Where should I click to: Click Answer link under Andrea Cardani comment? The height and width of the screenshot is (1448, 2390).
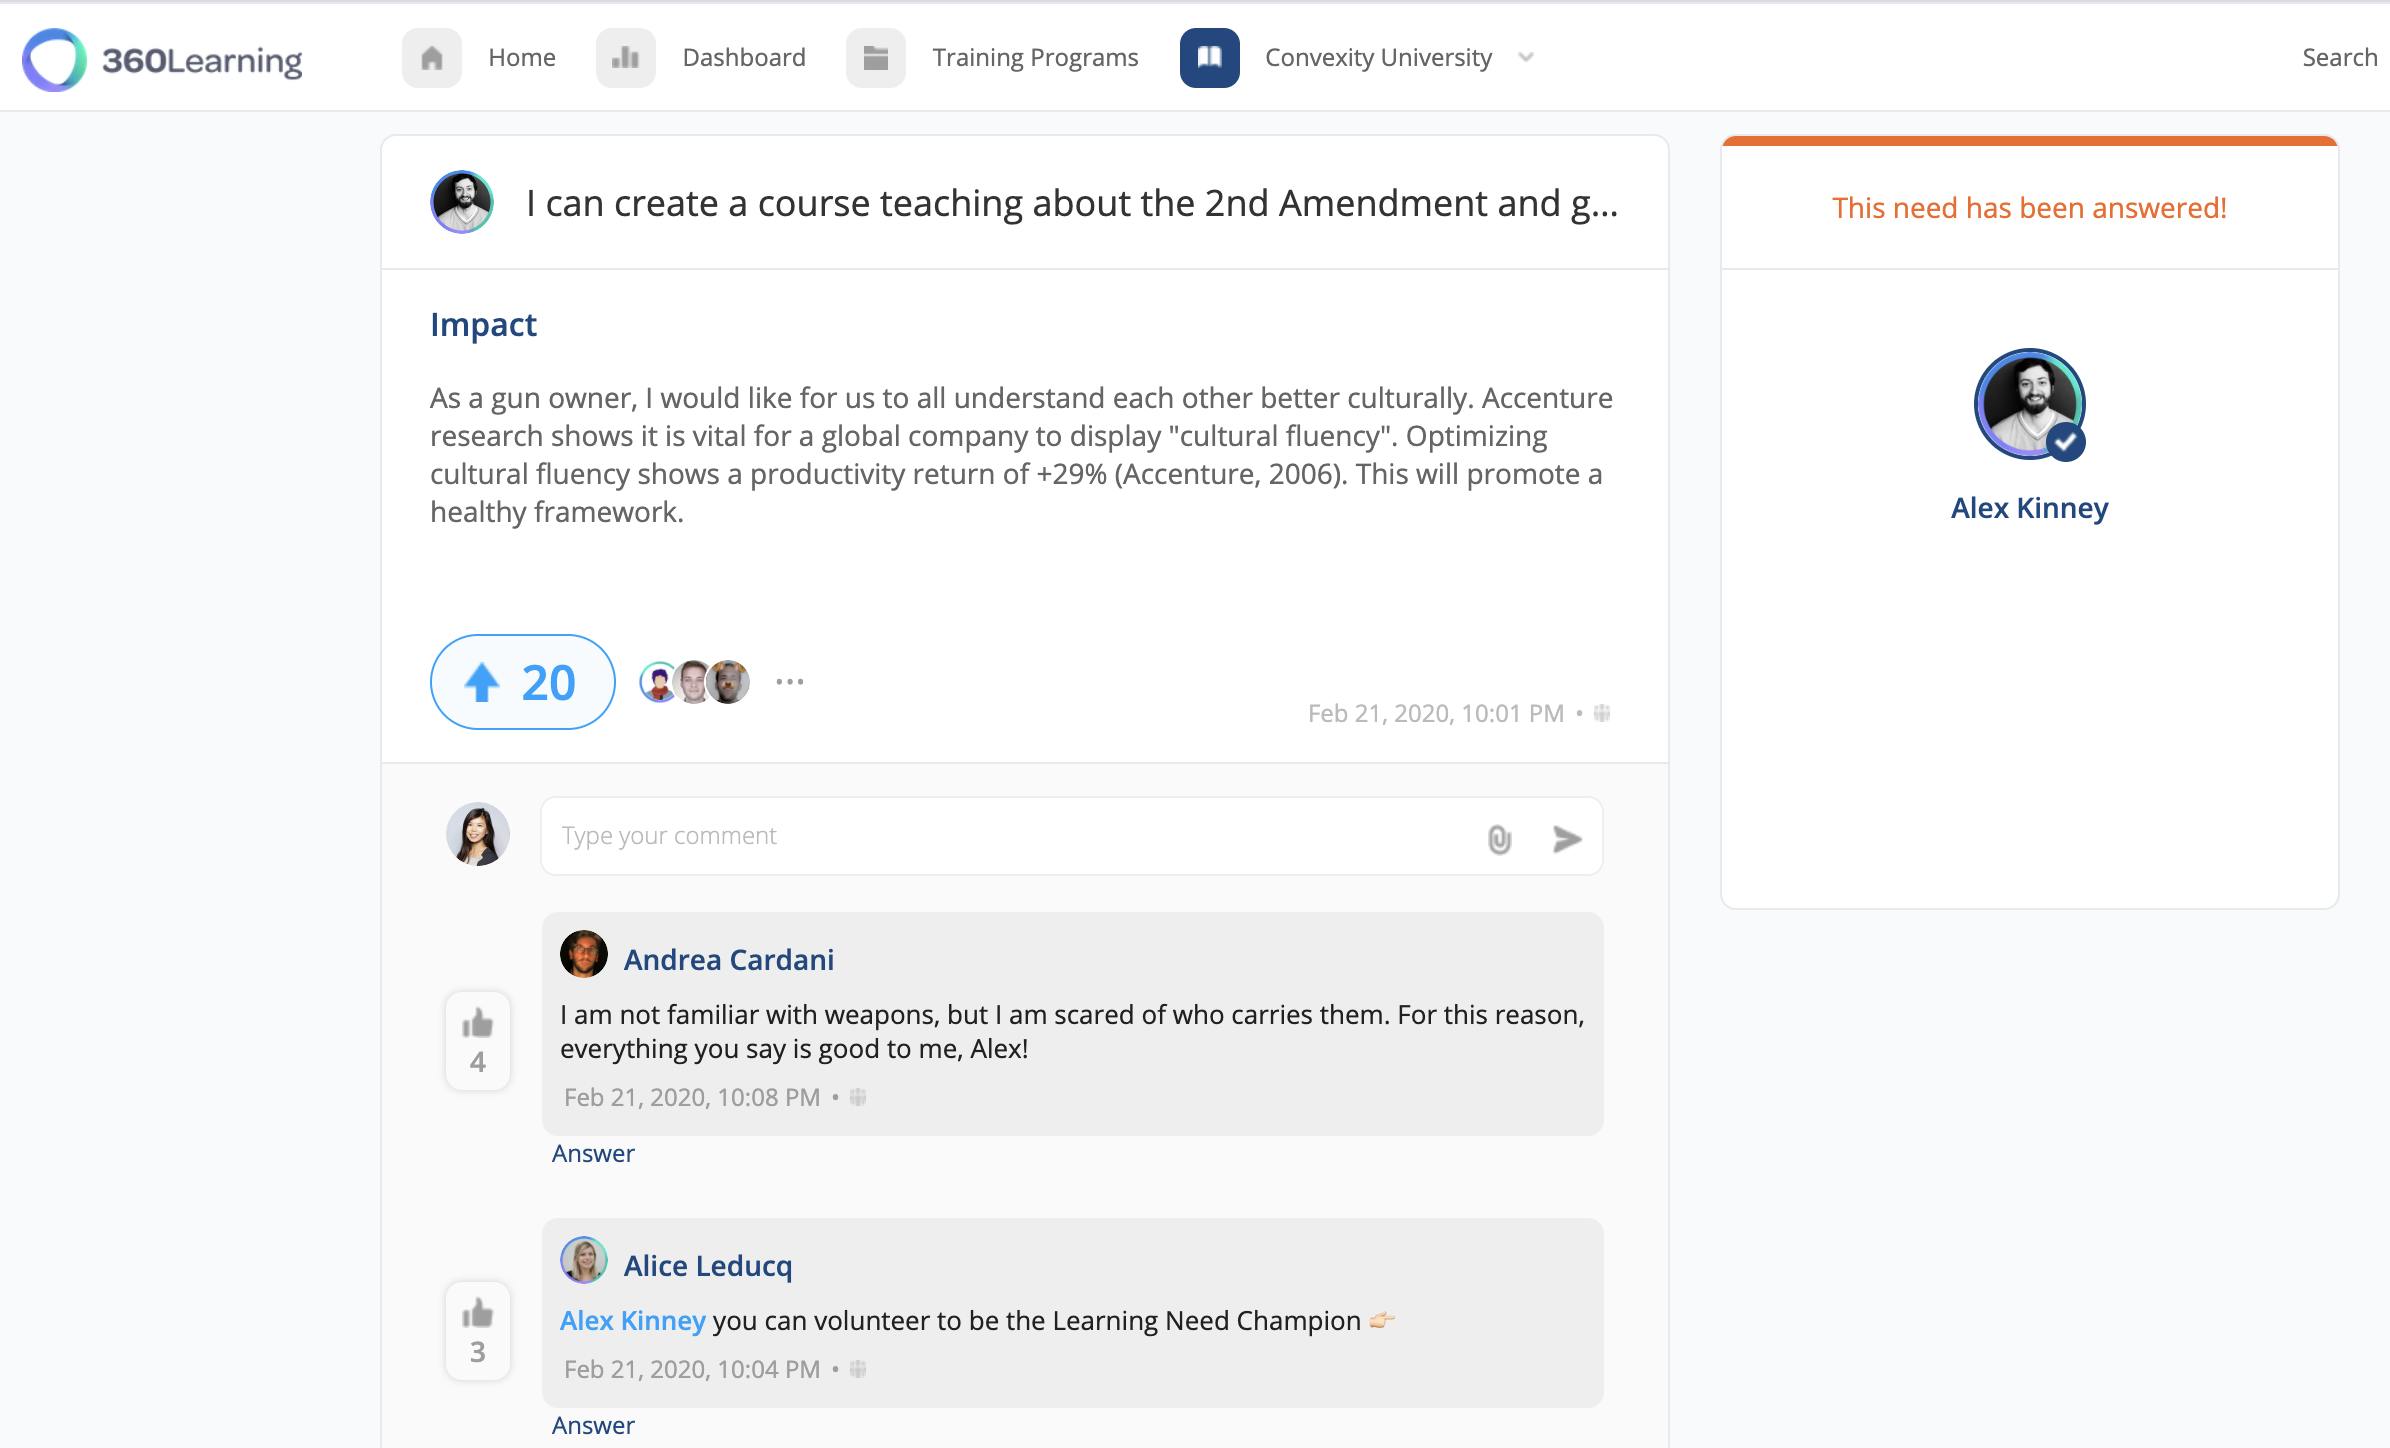[x=591, y=1153]
